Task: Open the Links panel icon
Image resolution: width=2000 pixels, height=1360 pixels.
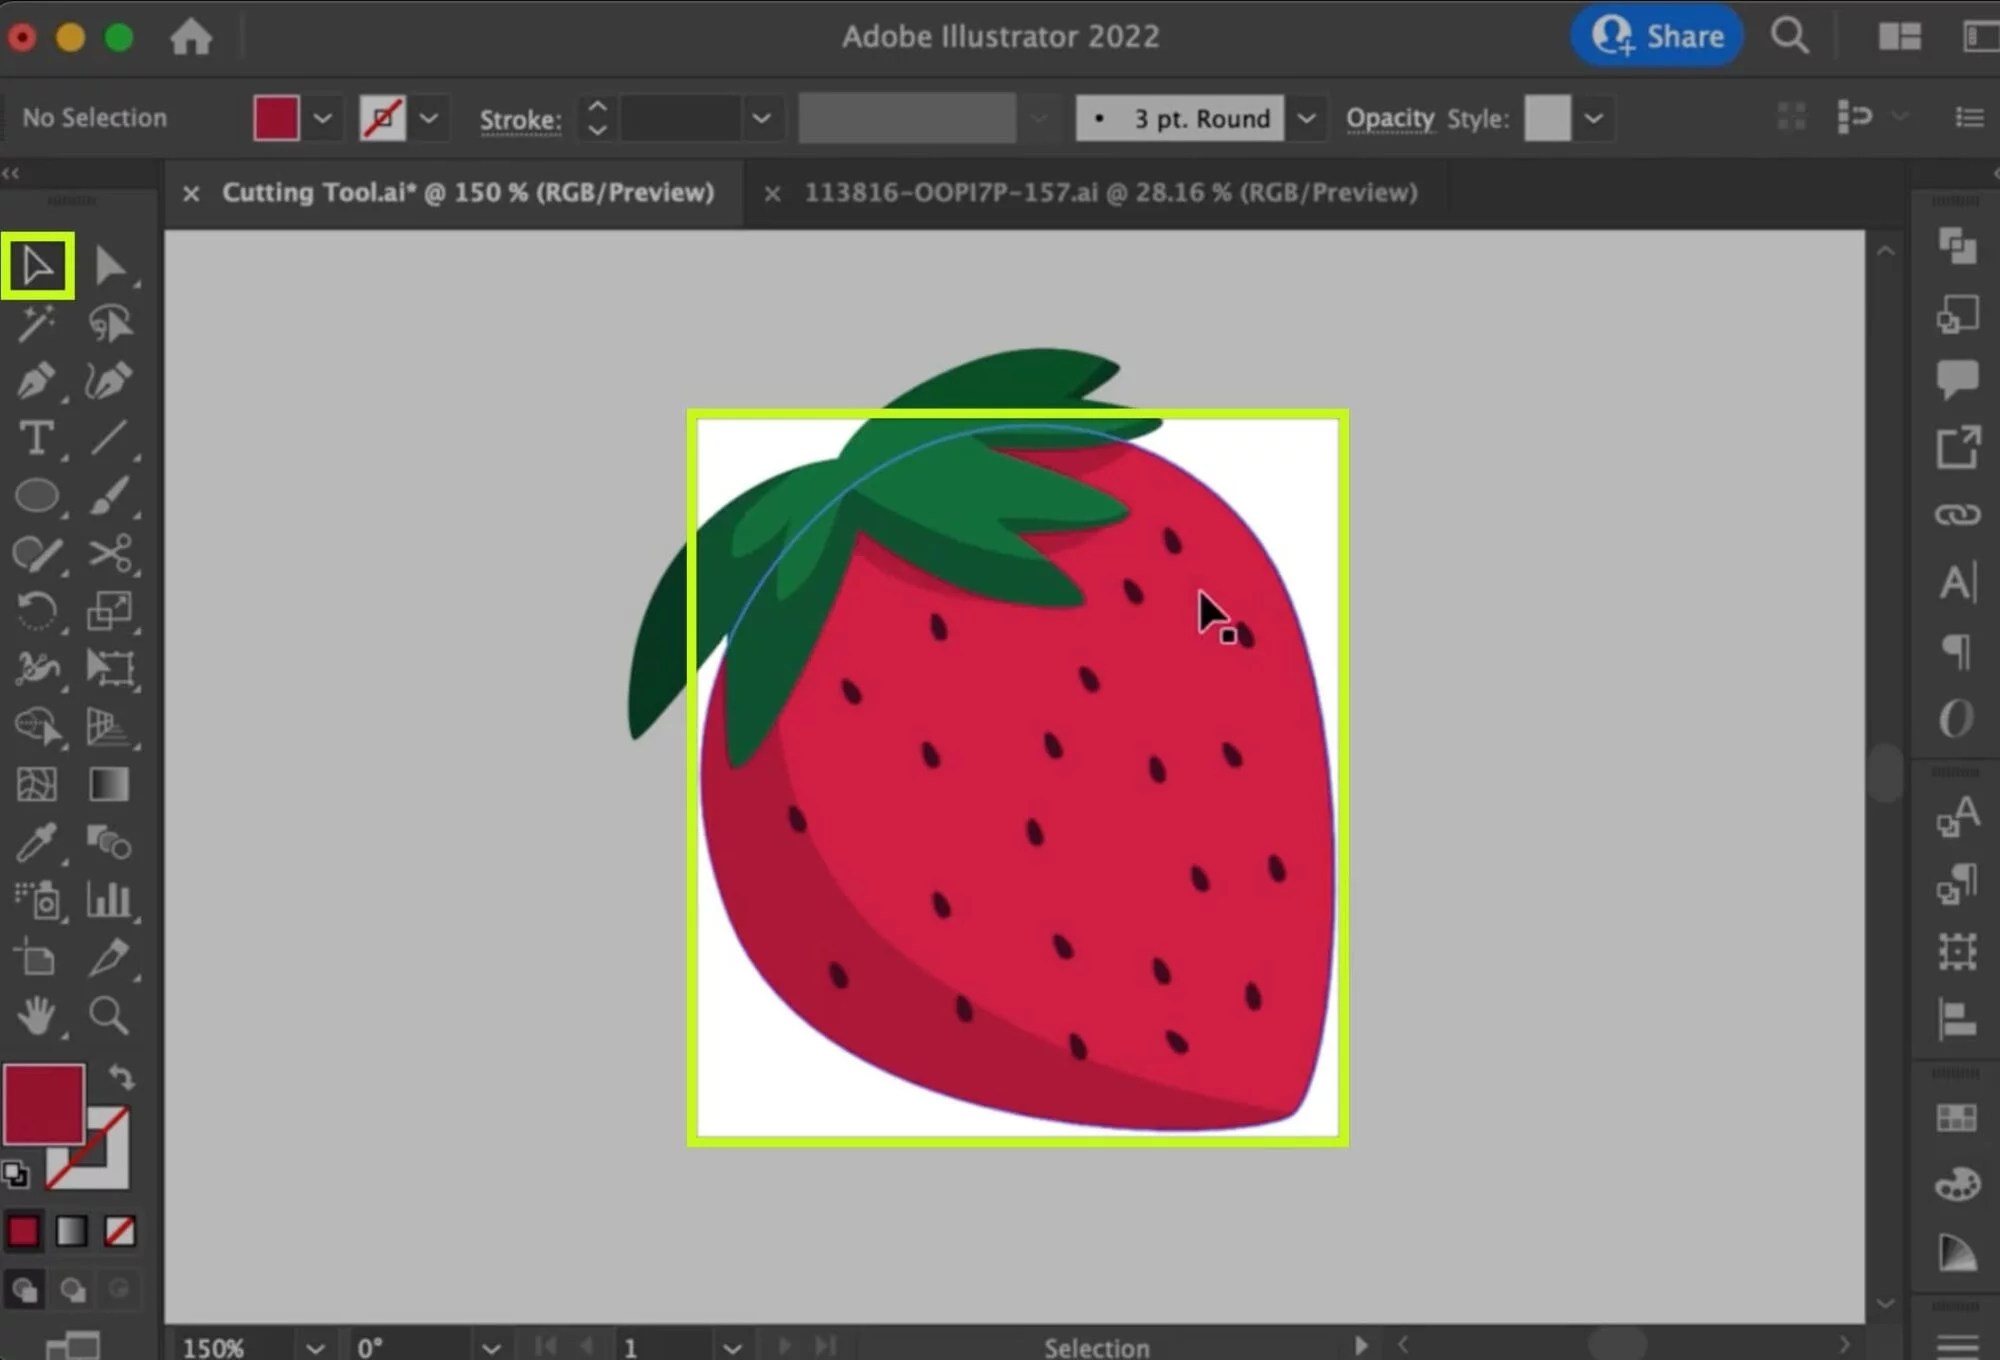Action: [1957, 513]
